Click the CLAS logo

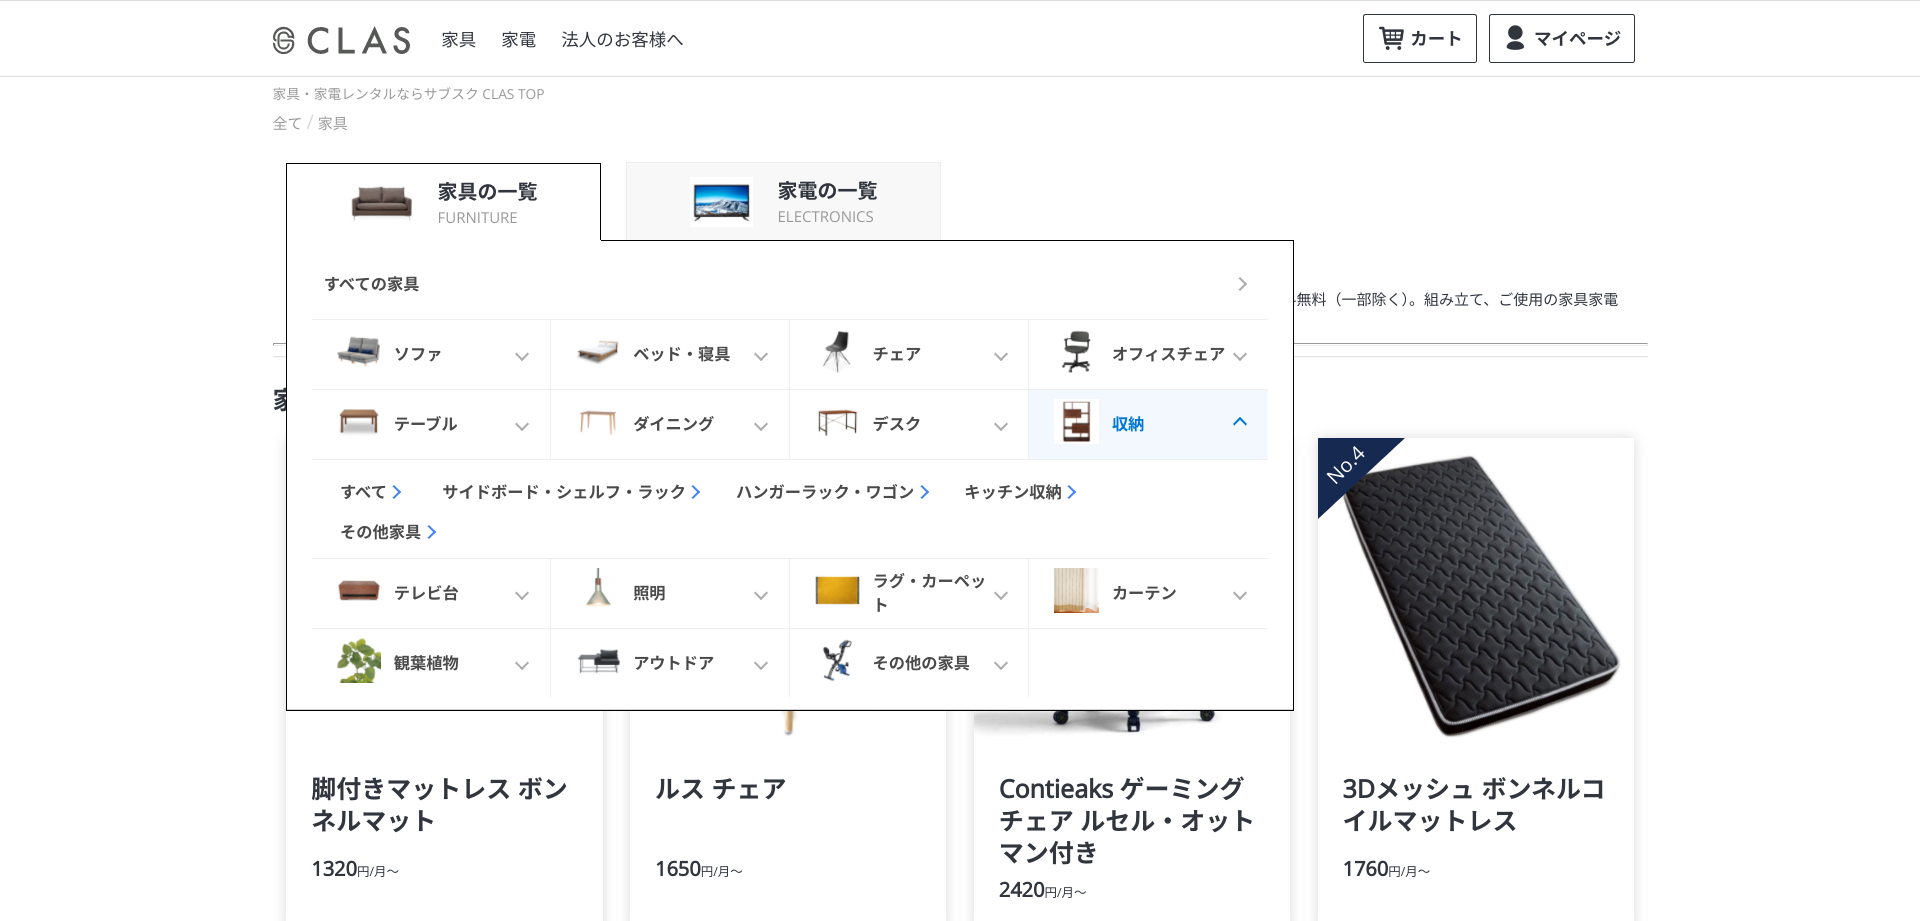click(342, 40)
